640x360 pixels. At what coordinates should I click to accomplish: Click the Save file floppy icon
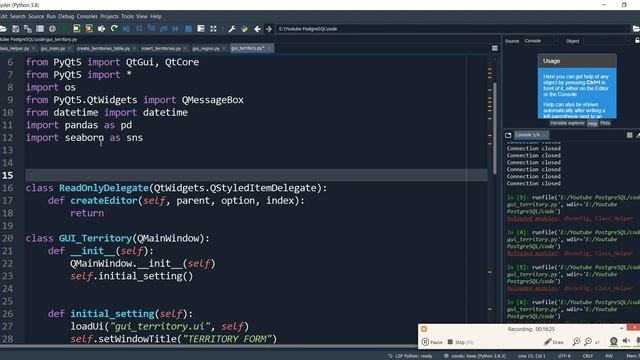(16, 29)
